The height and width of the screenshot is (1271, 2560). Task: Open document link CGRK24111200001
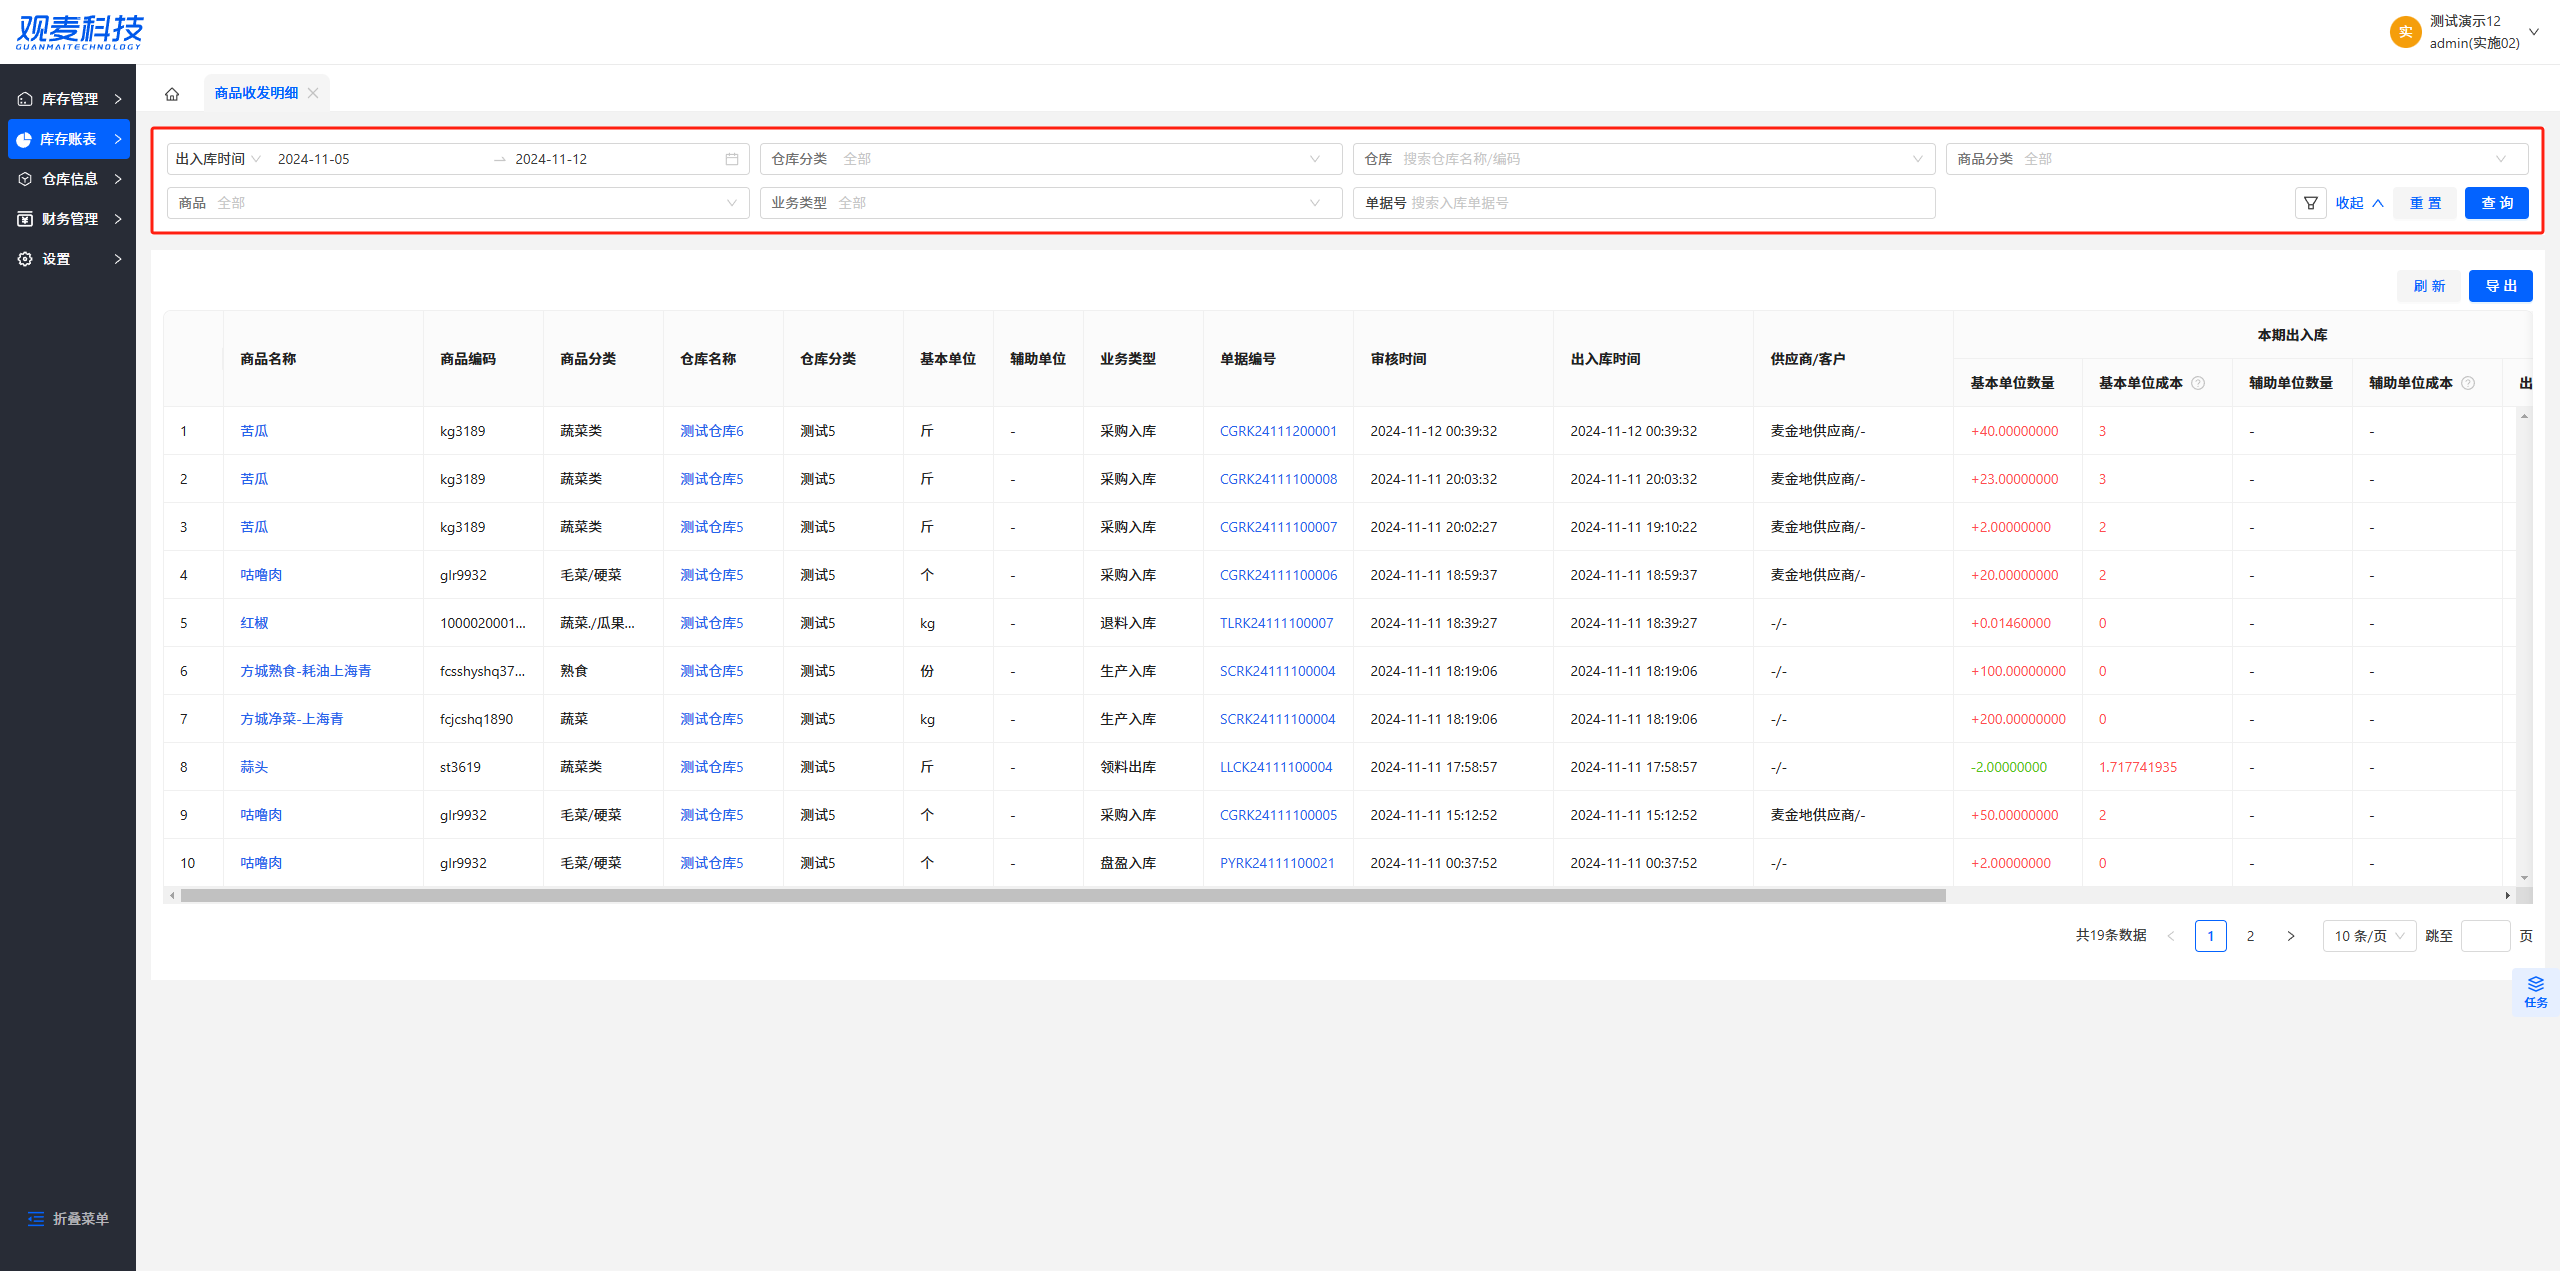coord(1278,431)
